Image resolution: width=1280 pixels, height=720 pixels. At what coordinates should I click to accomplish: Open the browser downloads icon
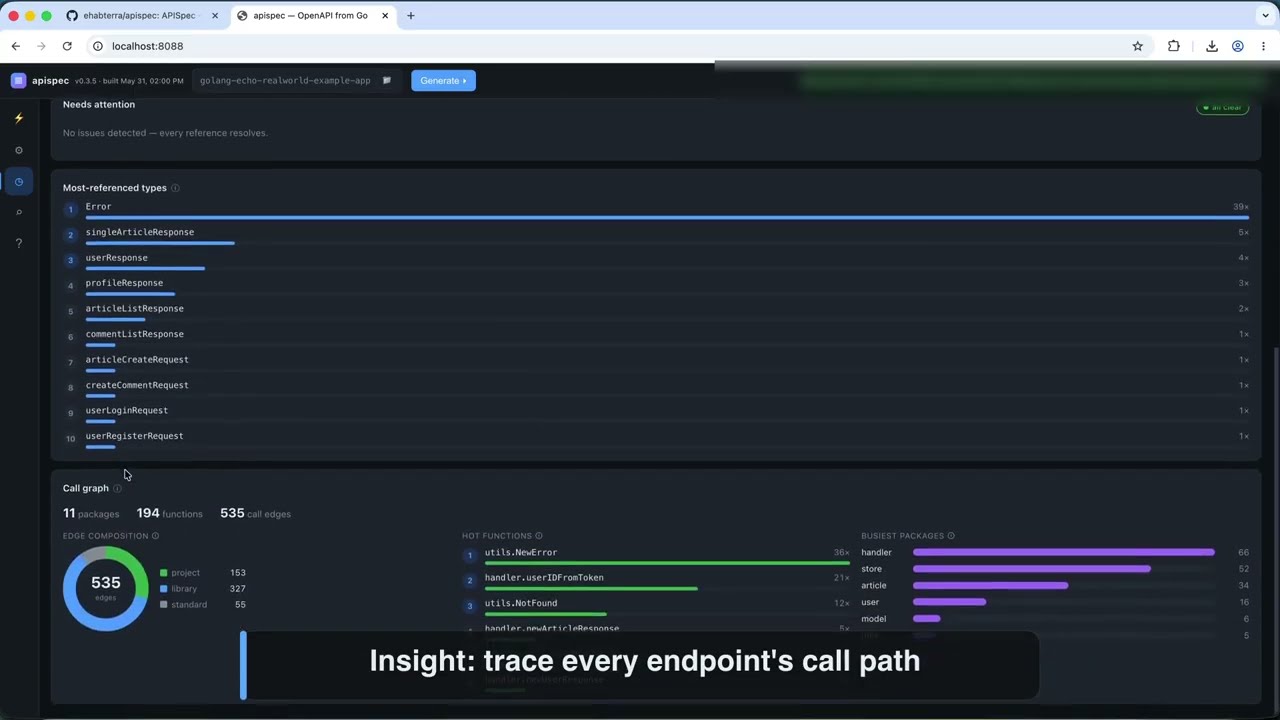pyautogui.click(x=1211, y=46)
